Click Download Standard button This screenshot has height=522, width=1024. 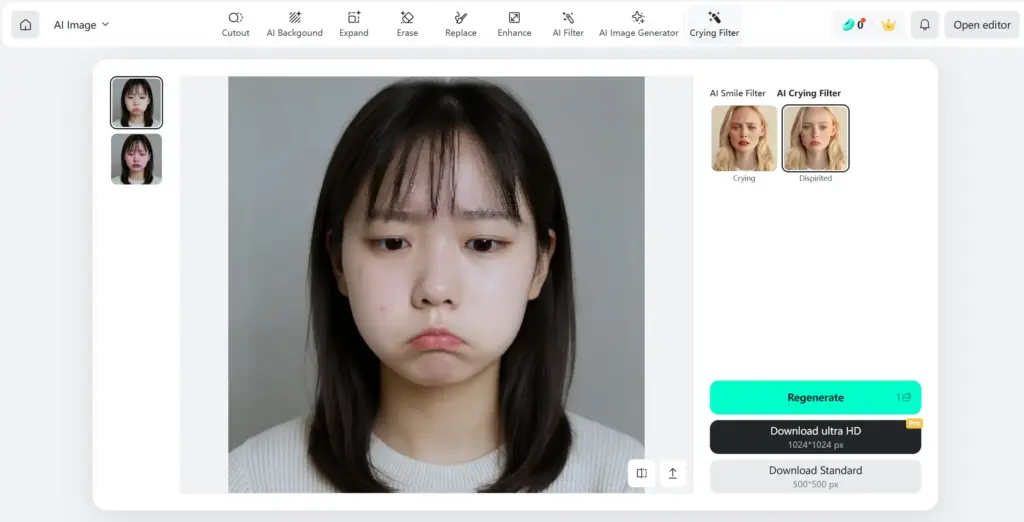point(815,476)
